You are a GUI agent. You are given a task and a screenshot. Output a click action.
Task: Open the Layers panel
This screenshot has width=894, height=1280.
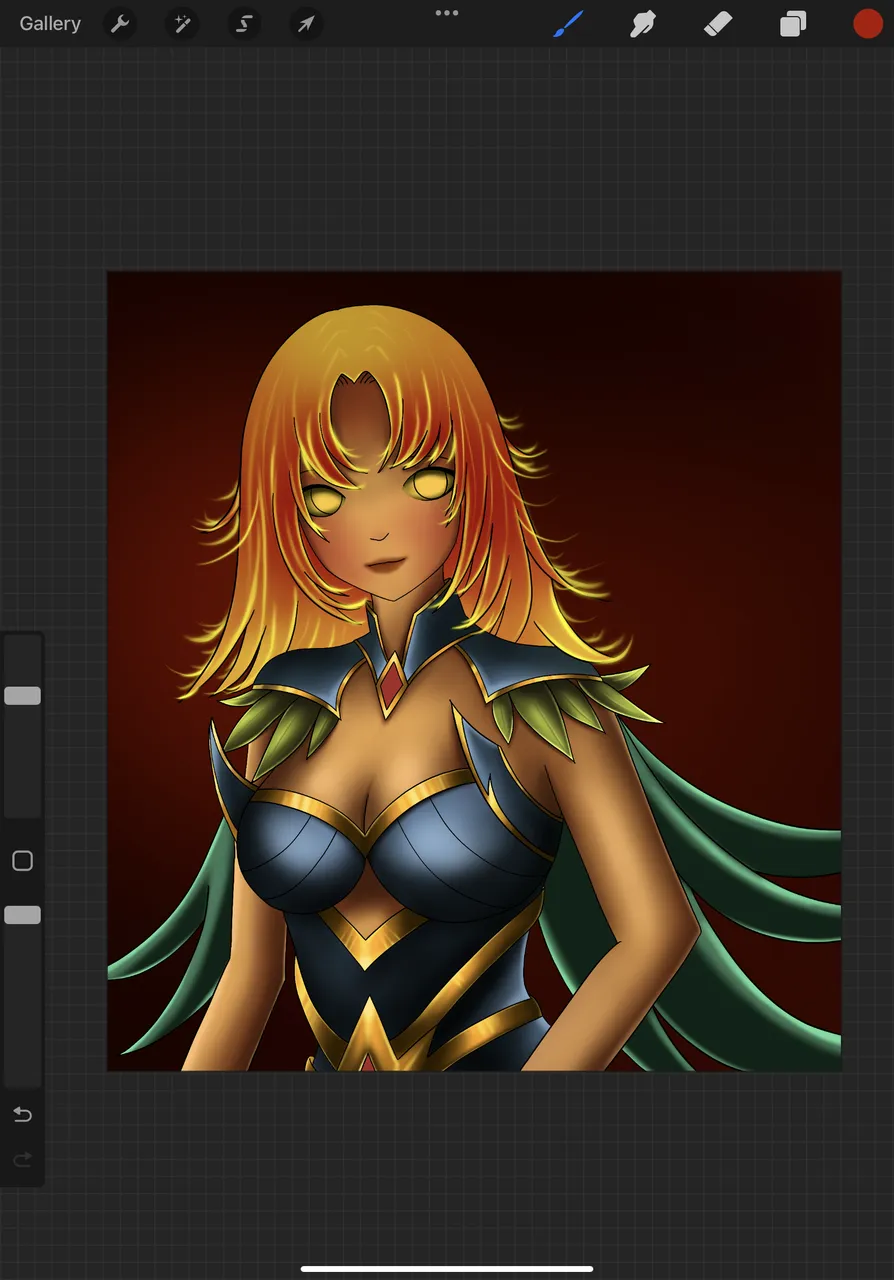tap(793, 24)
